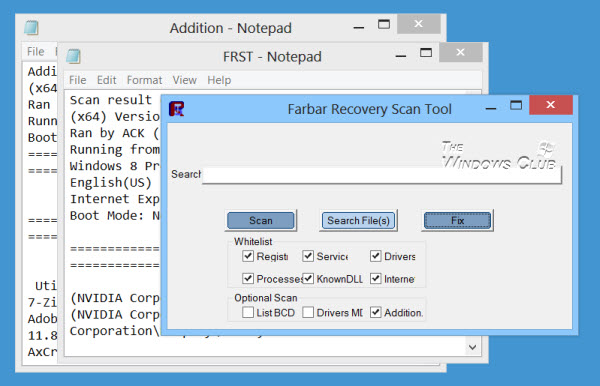Enable the Drivers MD5 optional scan
This screenshot has width=600, height=386.
(x=308, y=313)
